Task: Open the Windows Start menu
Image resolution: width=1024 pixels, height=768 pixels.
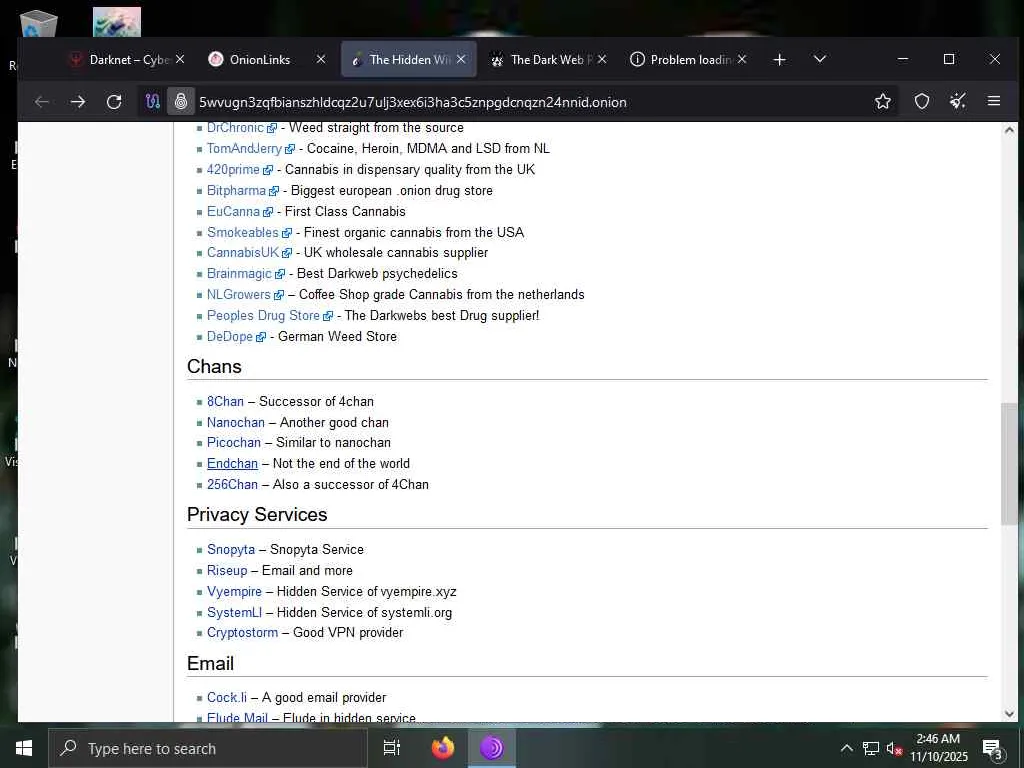Action: click(x=24, y=748)
